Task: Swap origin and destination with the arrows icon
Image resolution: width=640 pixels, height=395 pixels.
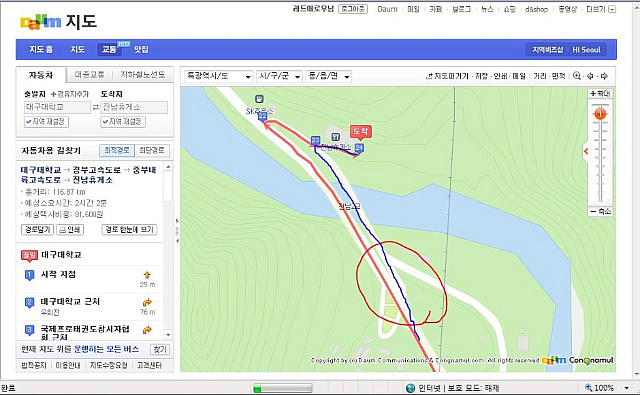Action: tap(96, 107)
